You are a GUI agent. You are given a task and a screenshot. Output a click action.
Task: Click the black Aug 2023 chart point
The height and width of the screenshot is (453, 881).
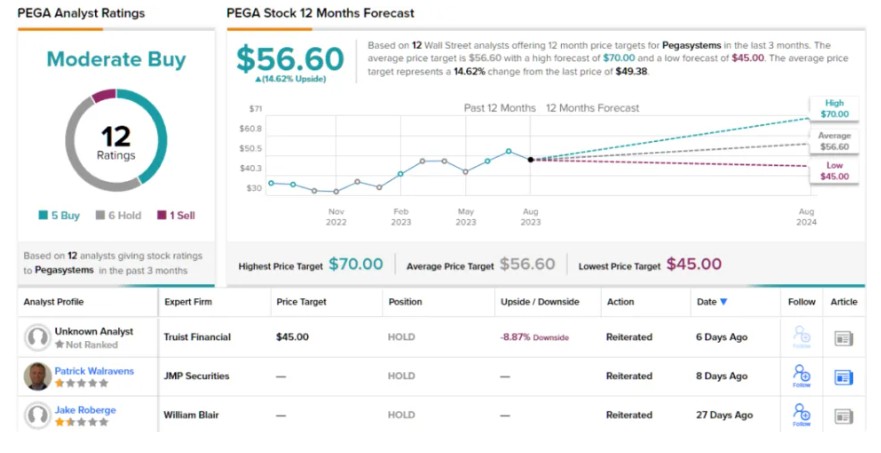point(530,159)
